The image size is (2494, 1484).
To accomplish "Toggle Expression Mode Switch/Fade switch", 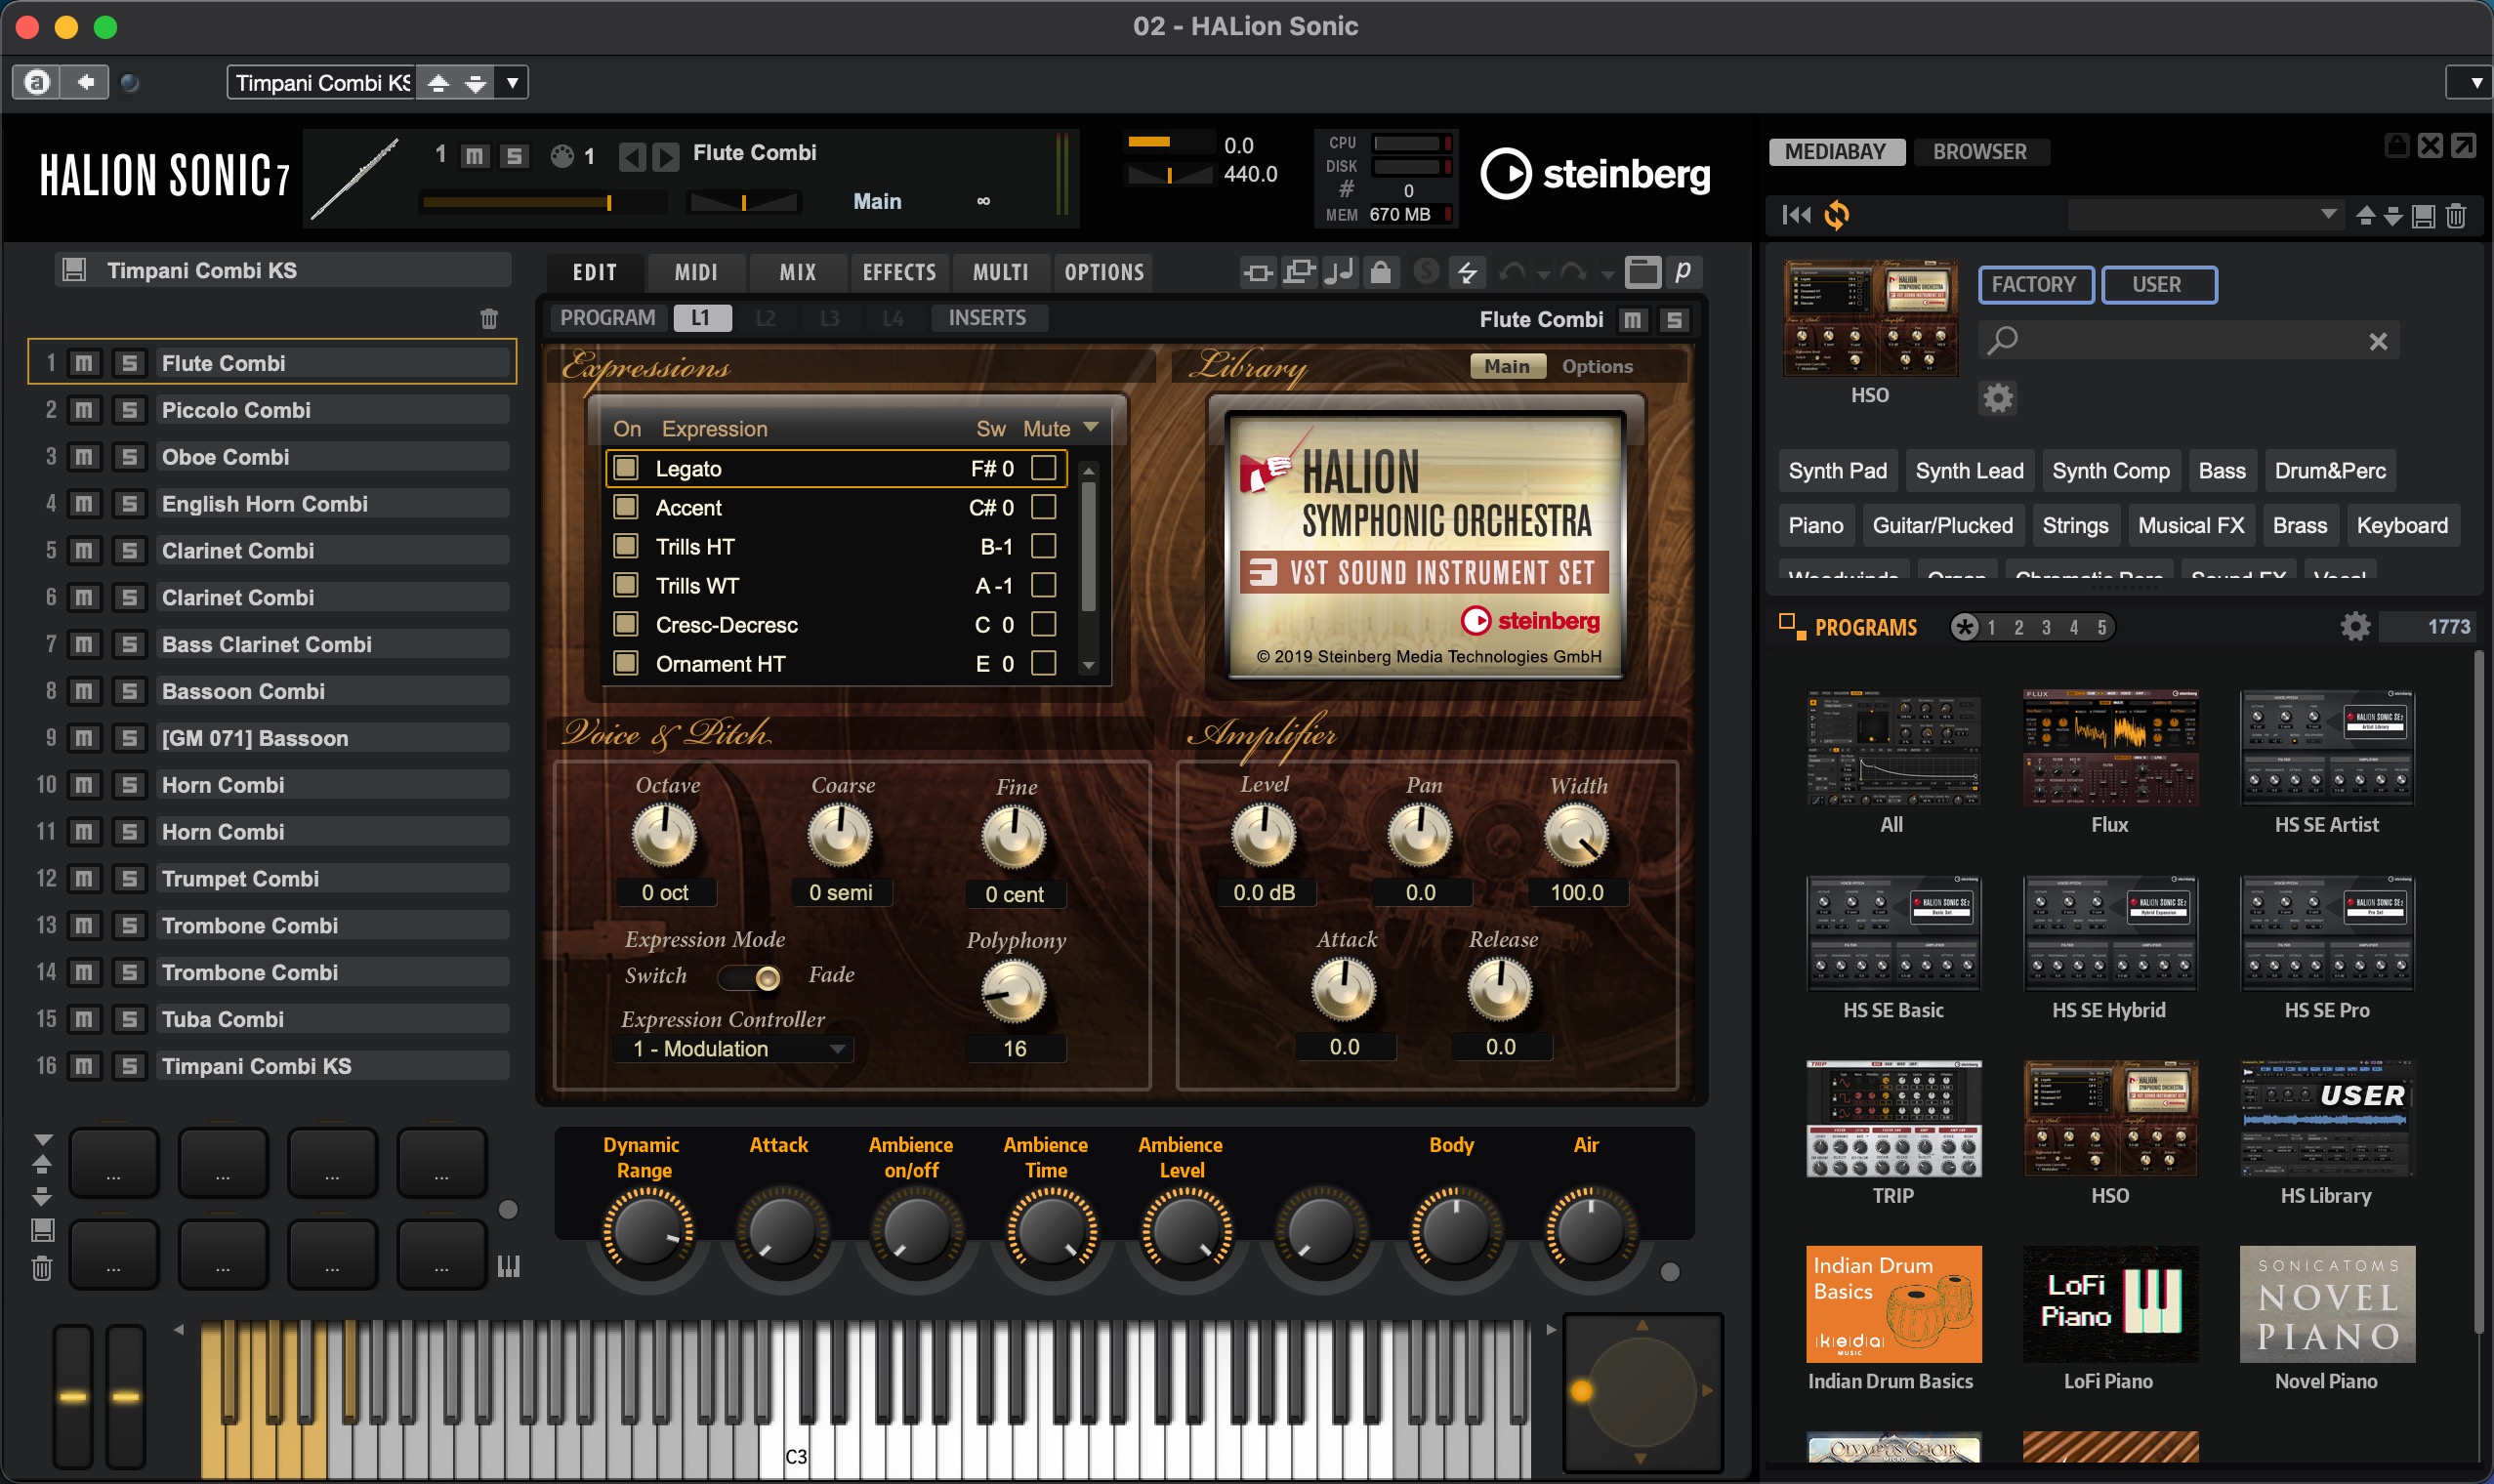I will (750, 977).
